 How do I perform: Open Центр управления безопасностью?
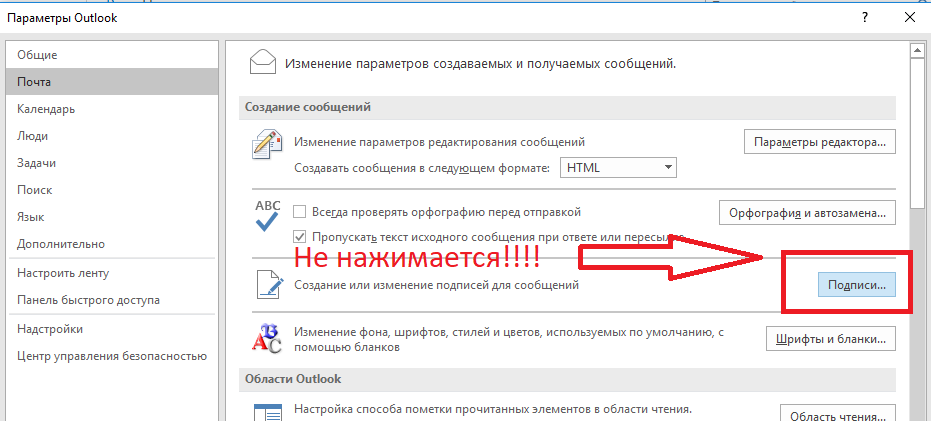[111, 356]
